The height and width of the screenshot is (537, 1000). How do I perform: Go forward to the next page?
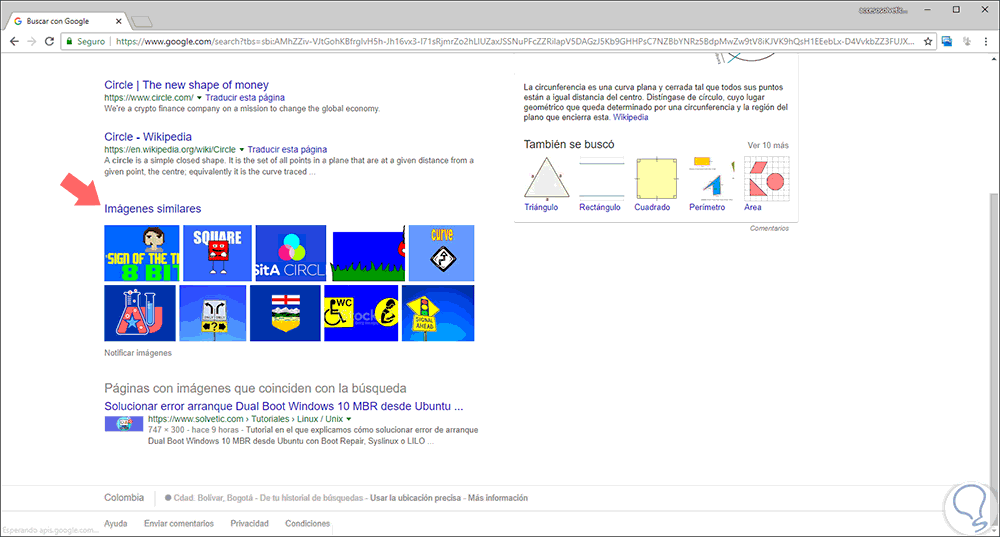click(31, 41)
